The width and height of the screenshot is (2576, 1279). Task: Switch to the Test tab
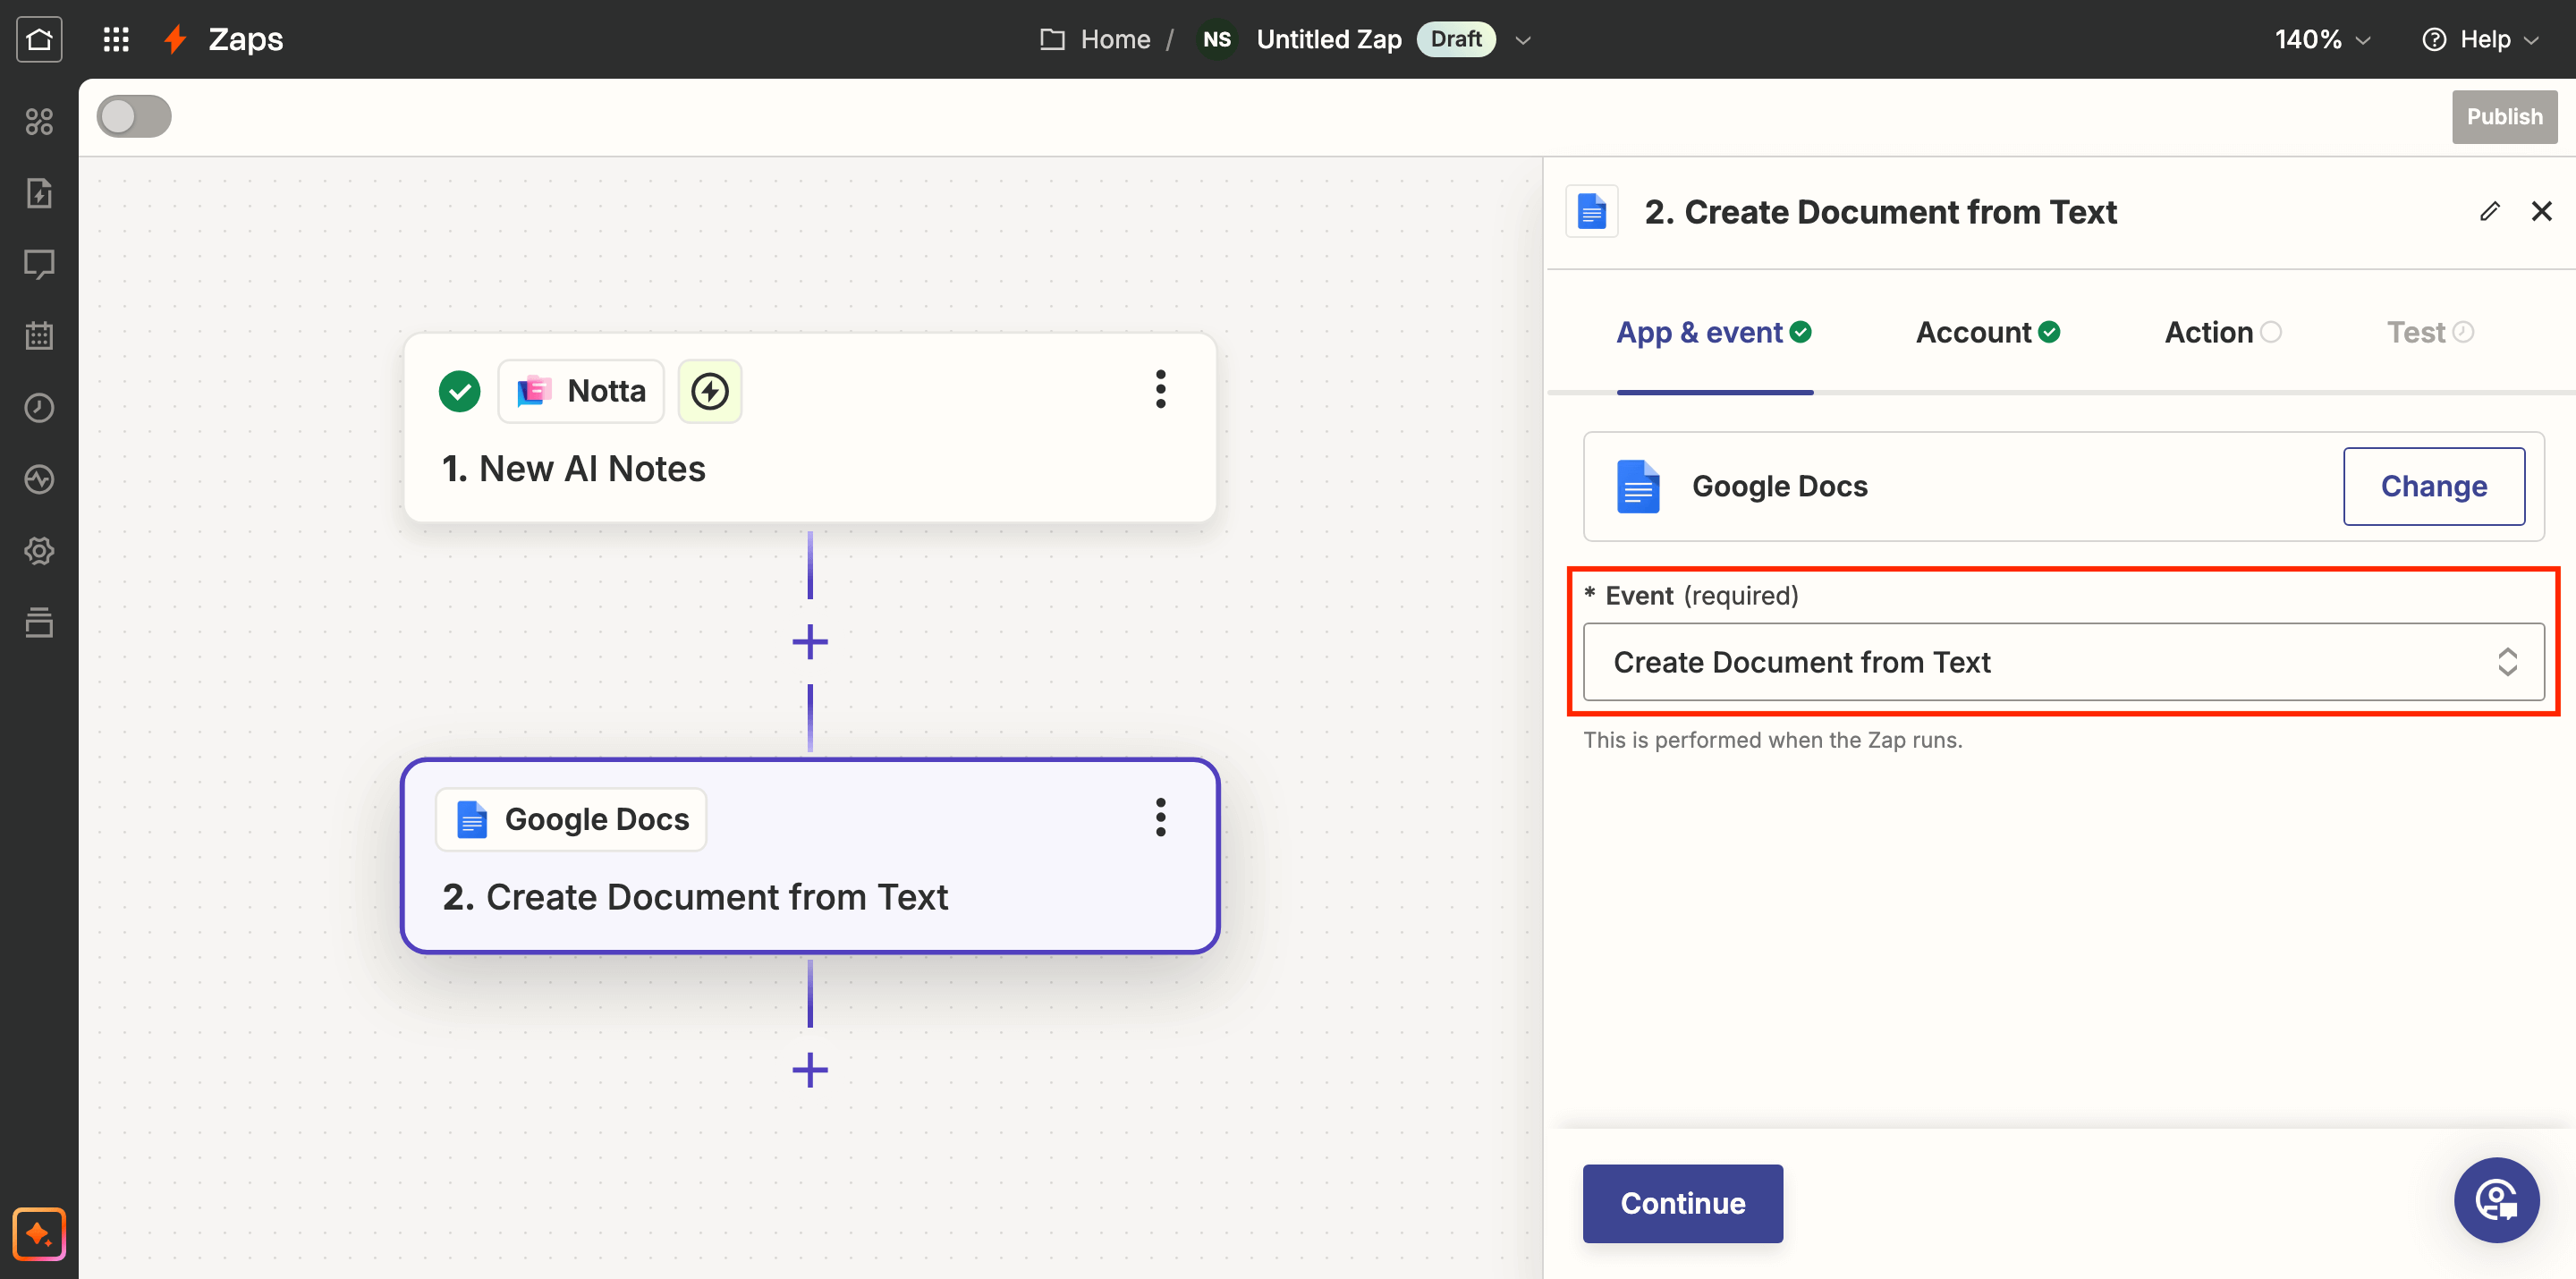[2430, 332]
